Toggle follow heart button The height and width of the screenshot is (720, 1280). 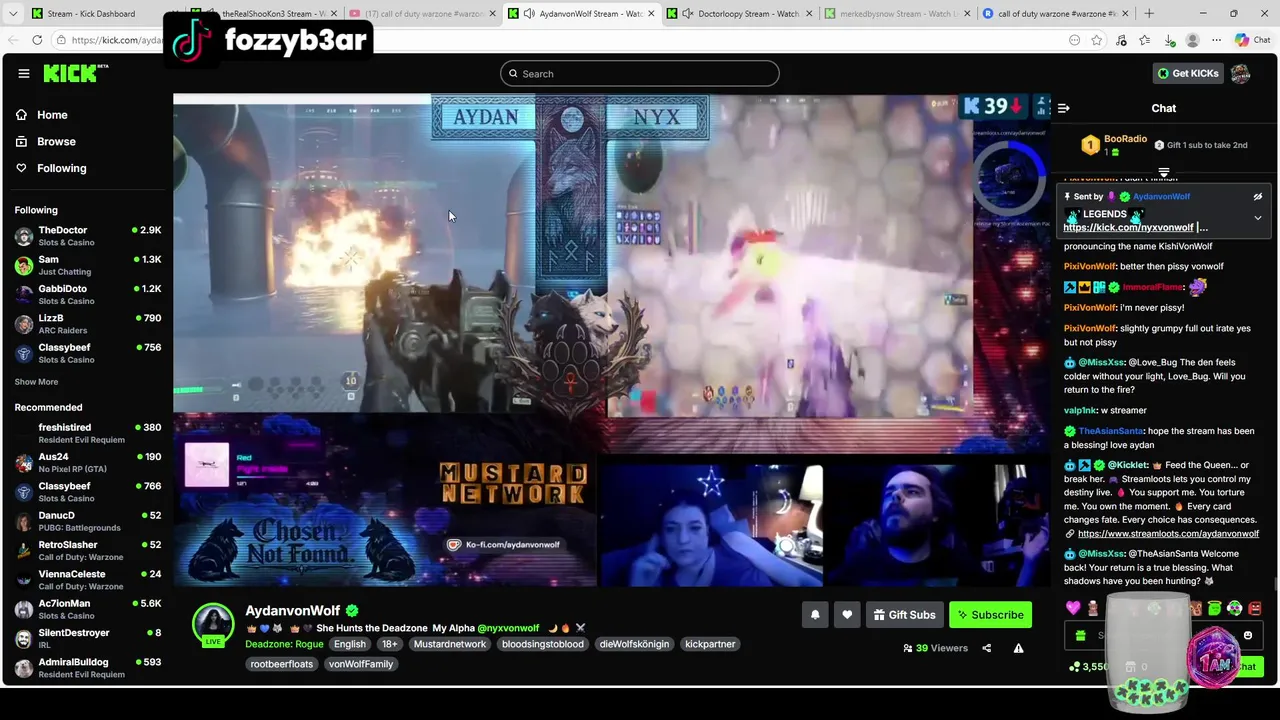[847, 615]
